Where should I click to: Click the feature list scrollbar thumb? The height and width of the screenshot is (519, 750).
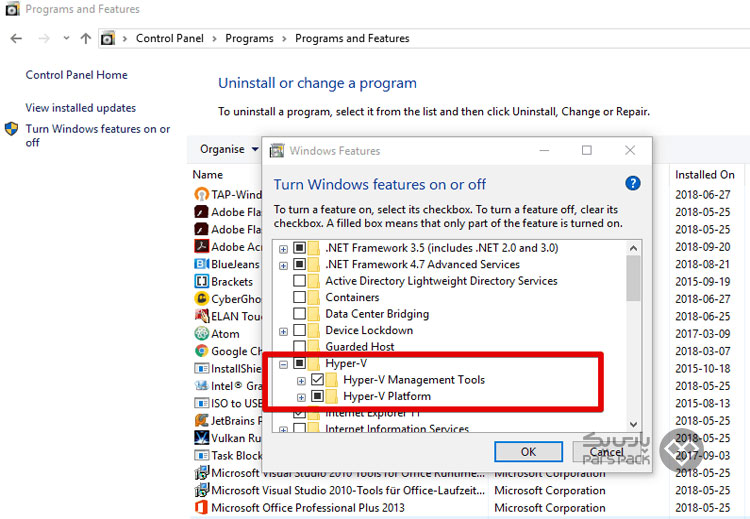(x=633, y=278)
